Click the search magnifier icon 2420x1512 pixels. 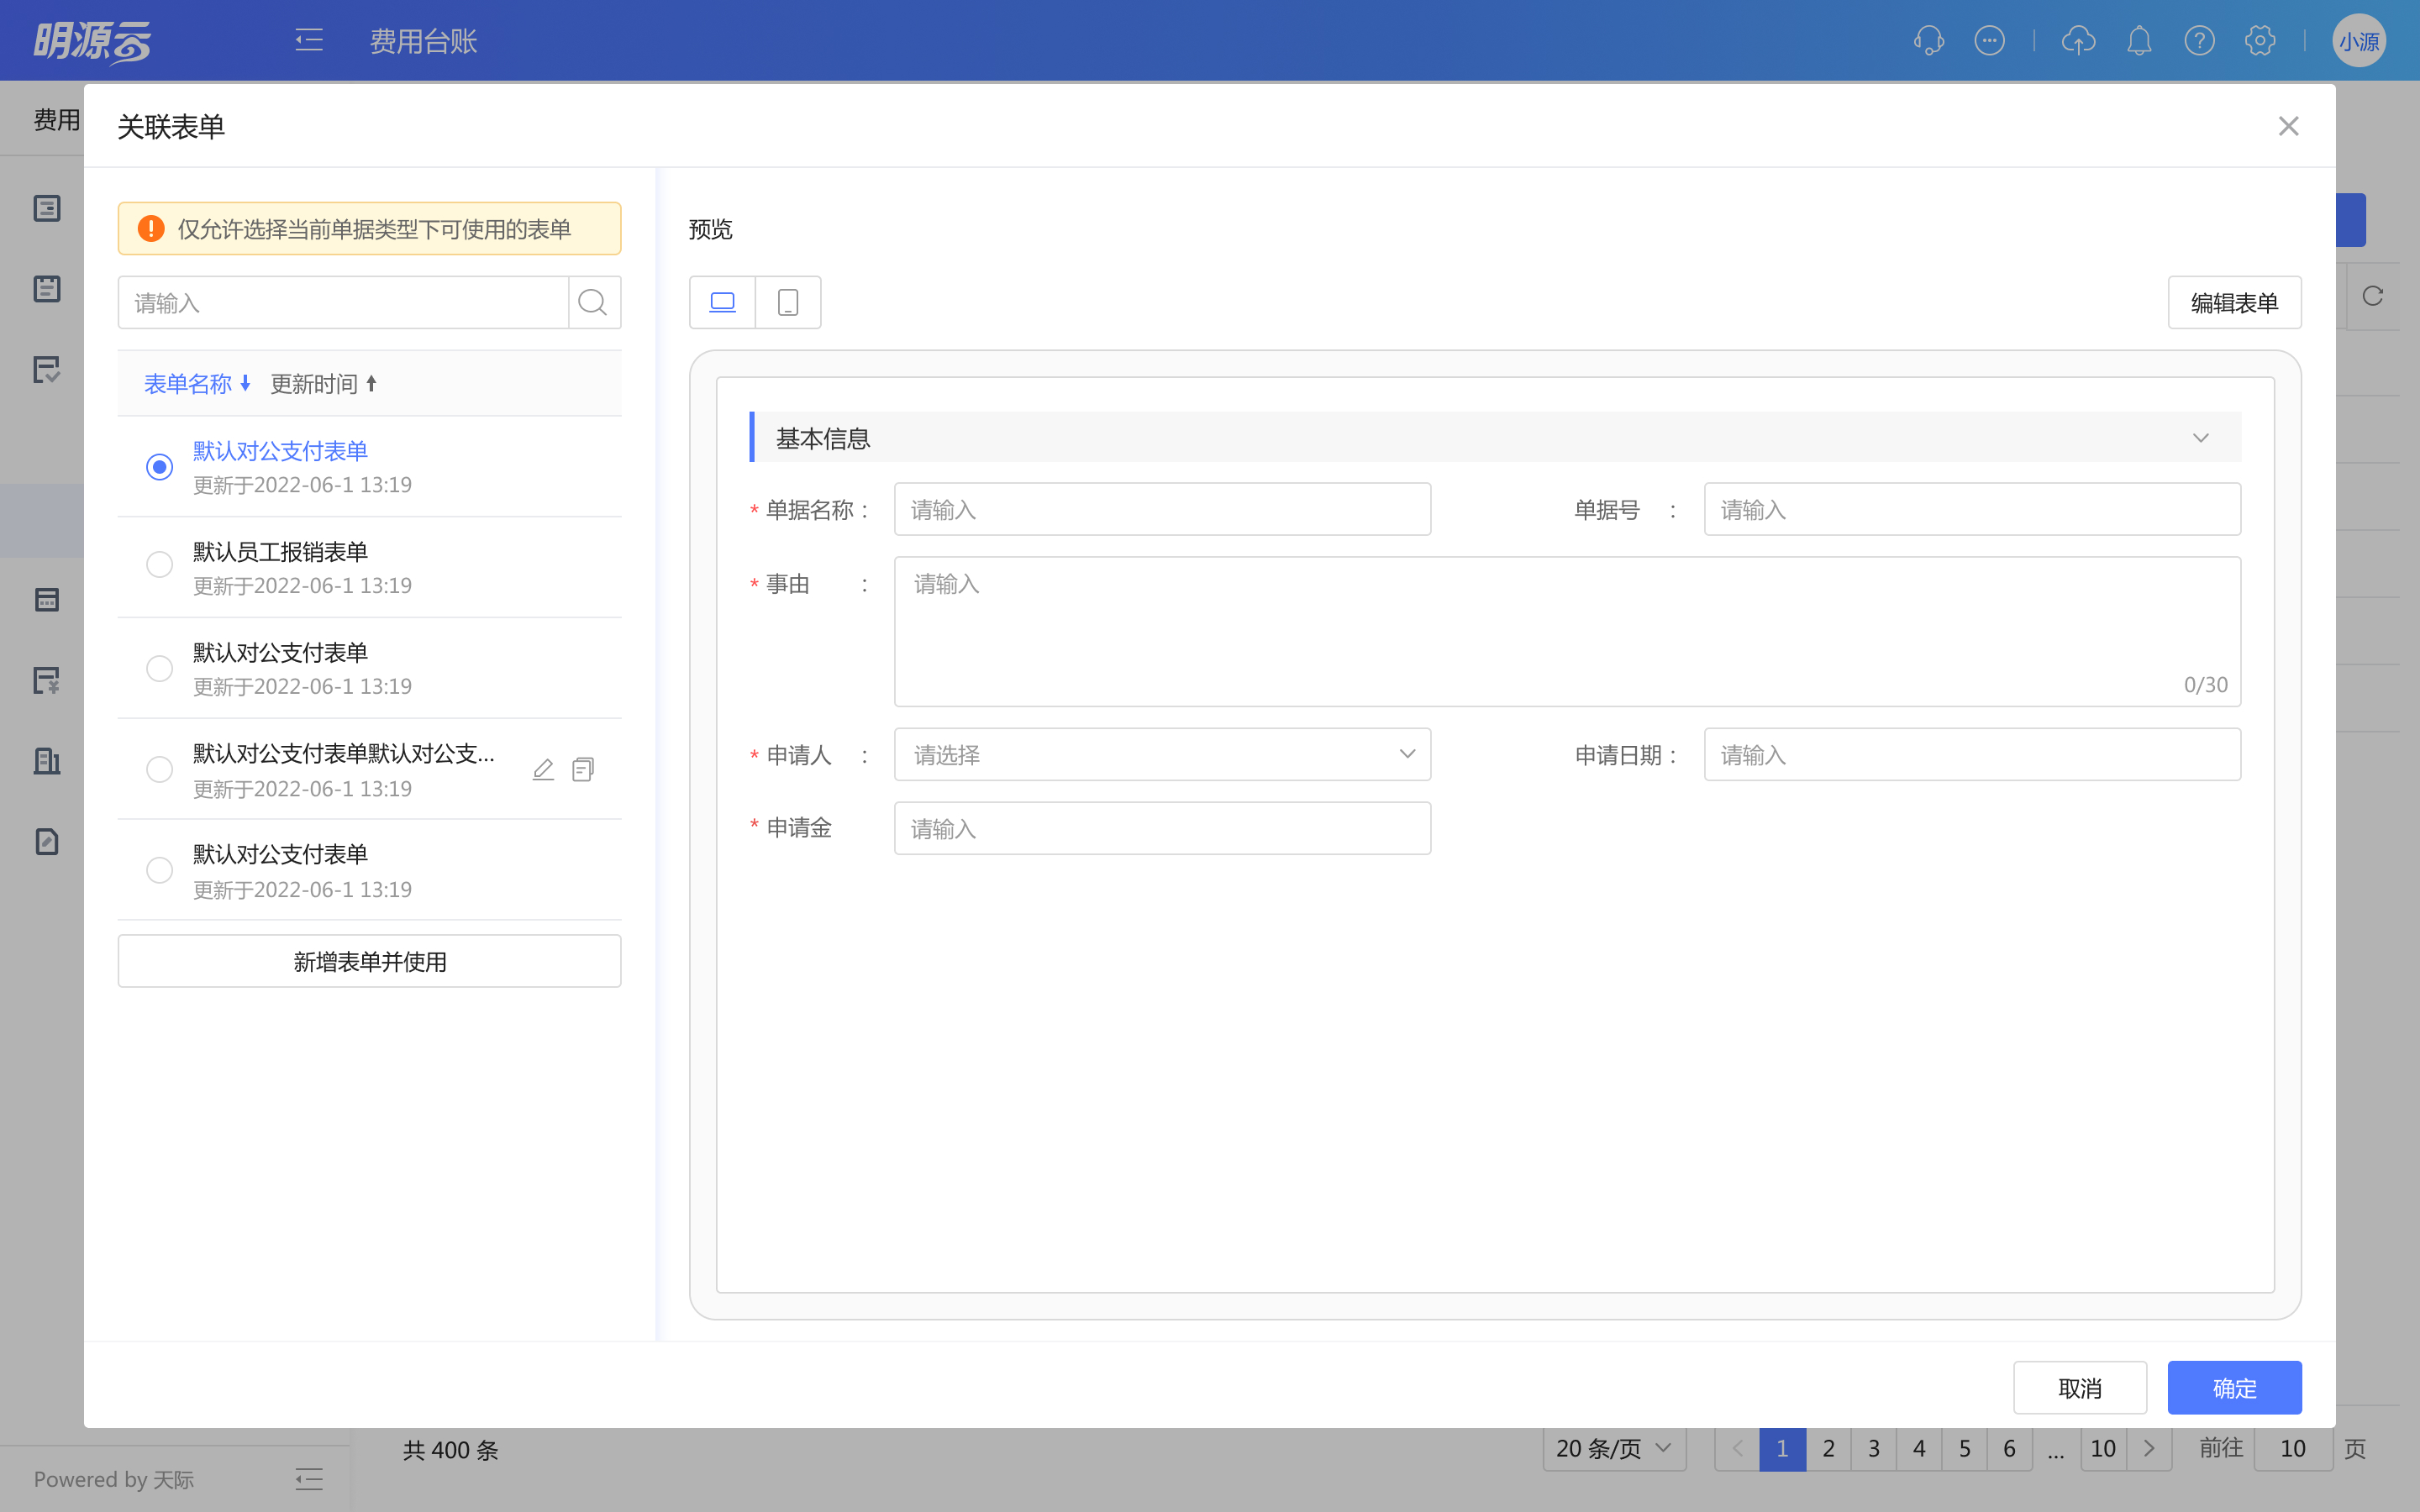593,302
